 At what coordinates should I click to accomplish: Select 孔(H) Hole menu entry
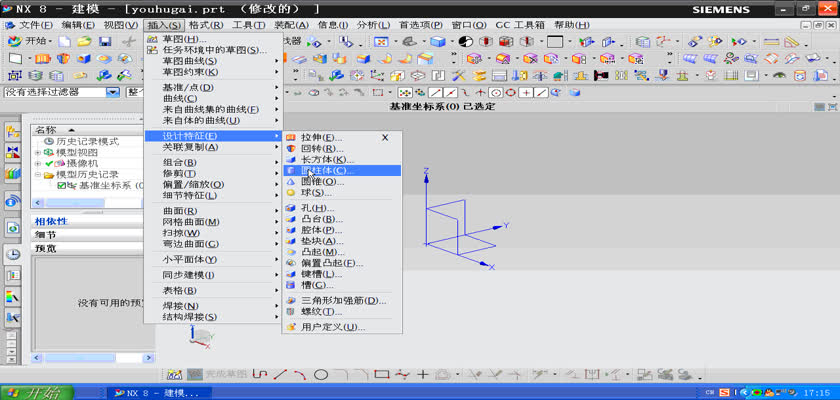click(x=342, y=208)
